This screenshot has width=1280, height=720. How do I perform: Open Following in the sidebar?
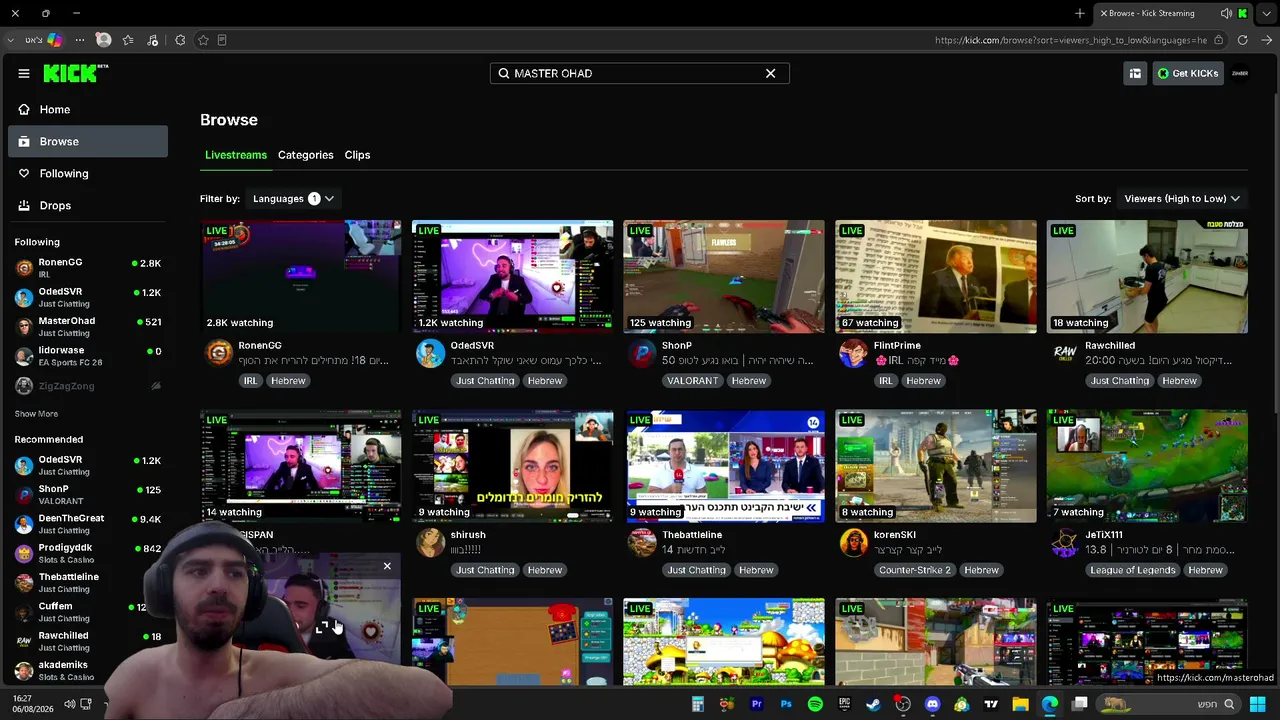pos(88,173)
